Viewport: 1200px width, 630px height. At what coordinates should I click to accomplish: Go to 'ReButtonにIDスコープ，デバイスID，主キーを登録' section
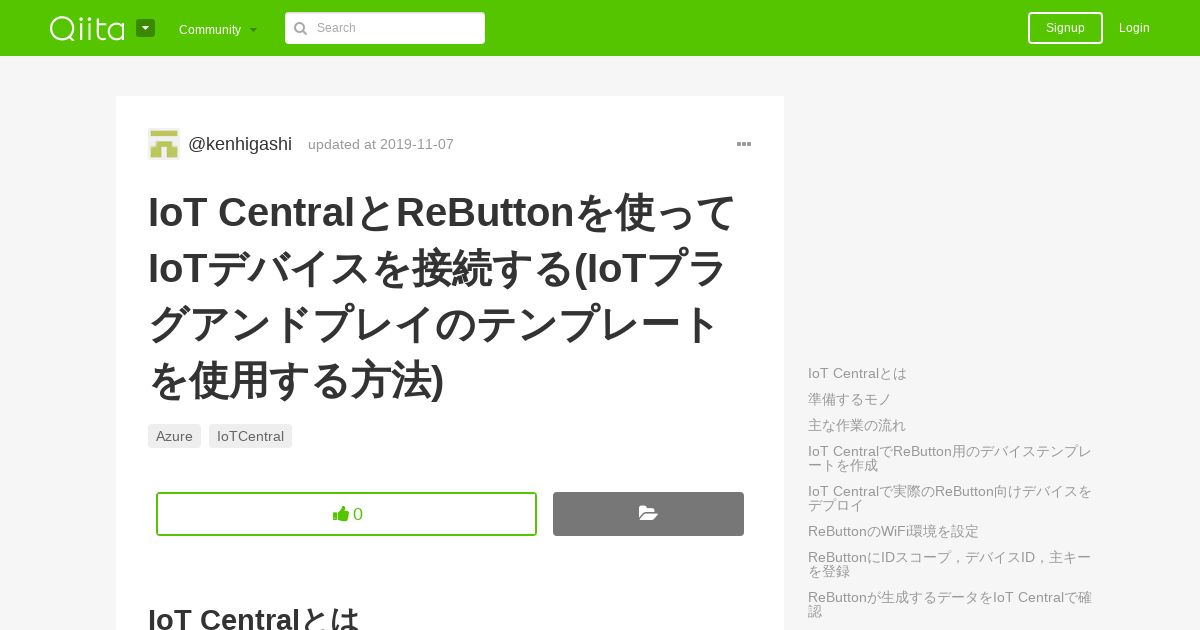tap(950, 564)
